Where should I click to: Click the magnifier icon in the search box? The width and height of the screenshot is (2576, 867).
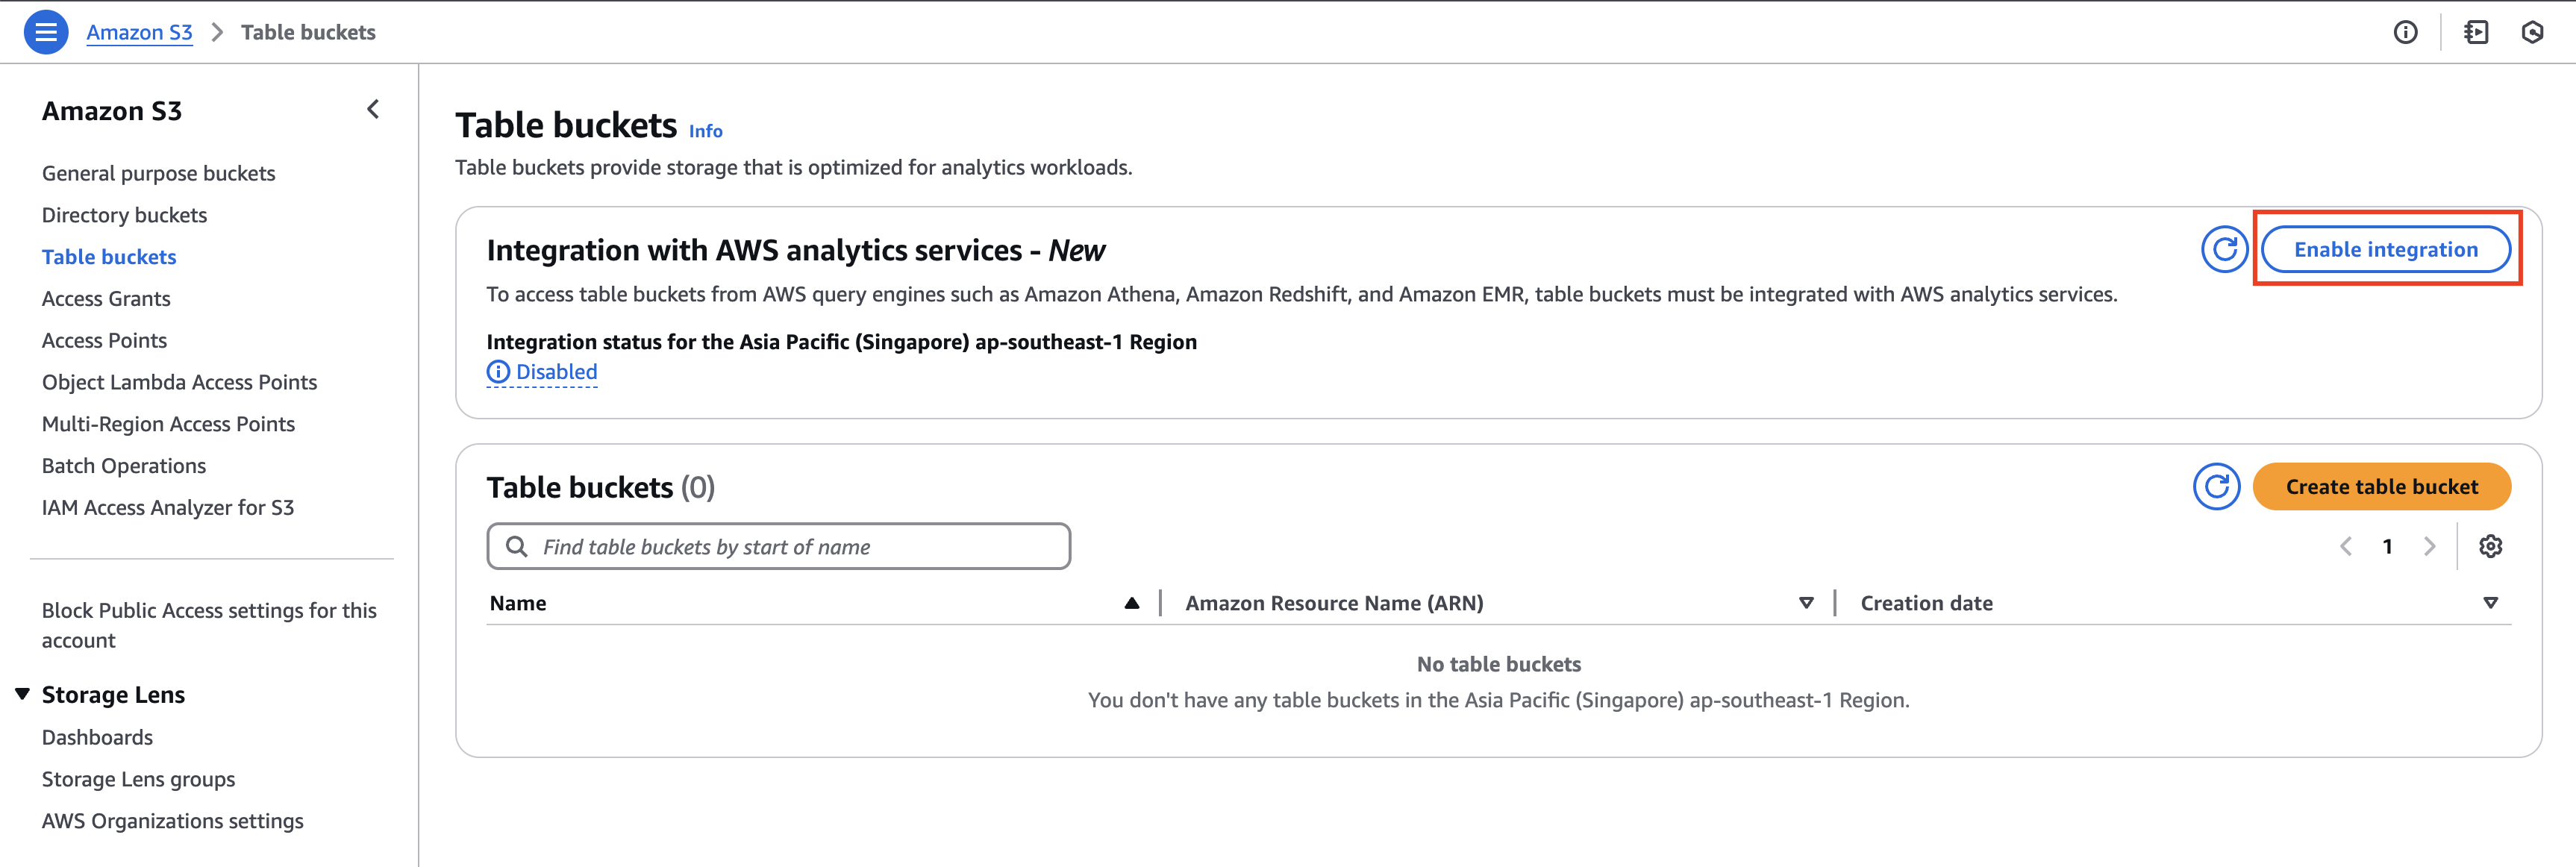517,546
